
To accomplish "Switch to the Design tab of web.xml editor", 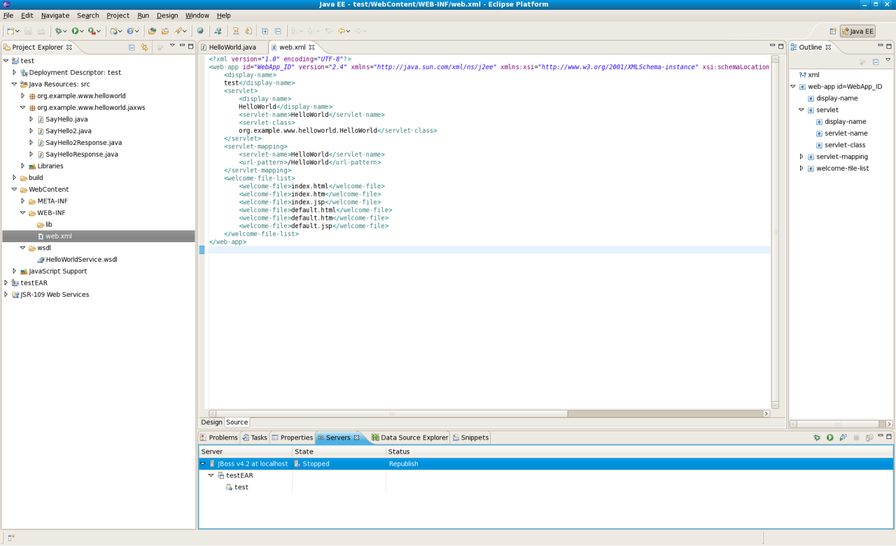I will point(212,422).
